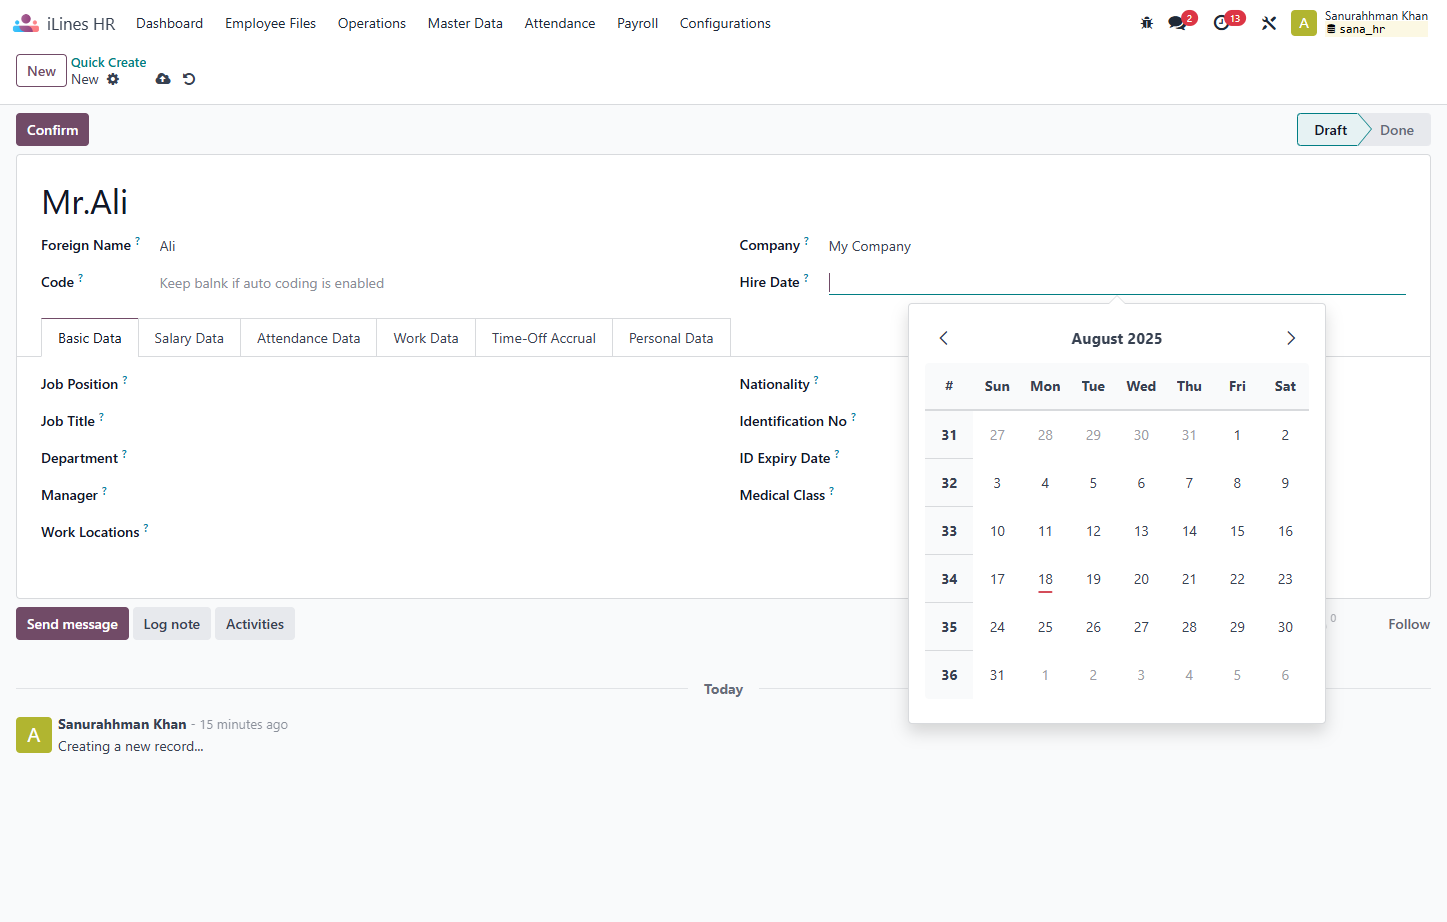Click the Send message button

point(72,624)
